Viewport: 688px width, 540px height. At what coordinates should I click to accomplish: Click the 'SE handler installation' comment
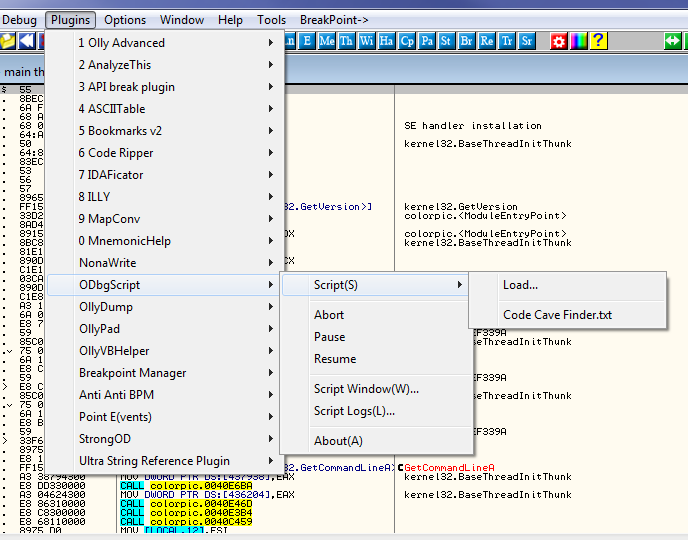473,125
